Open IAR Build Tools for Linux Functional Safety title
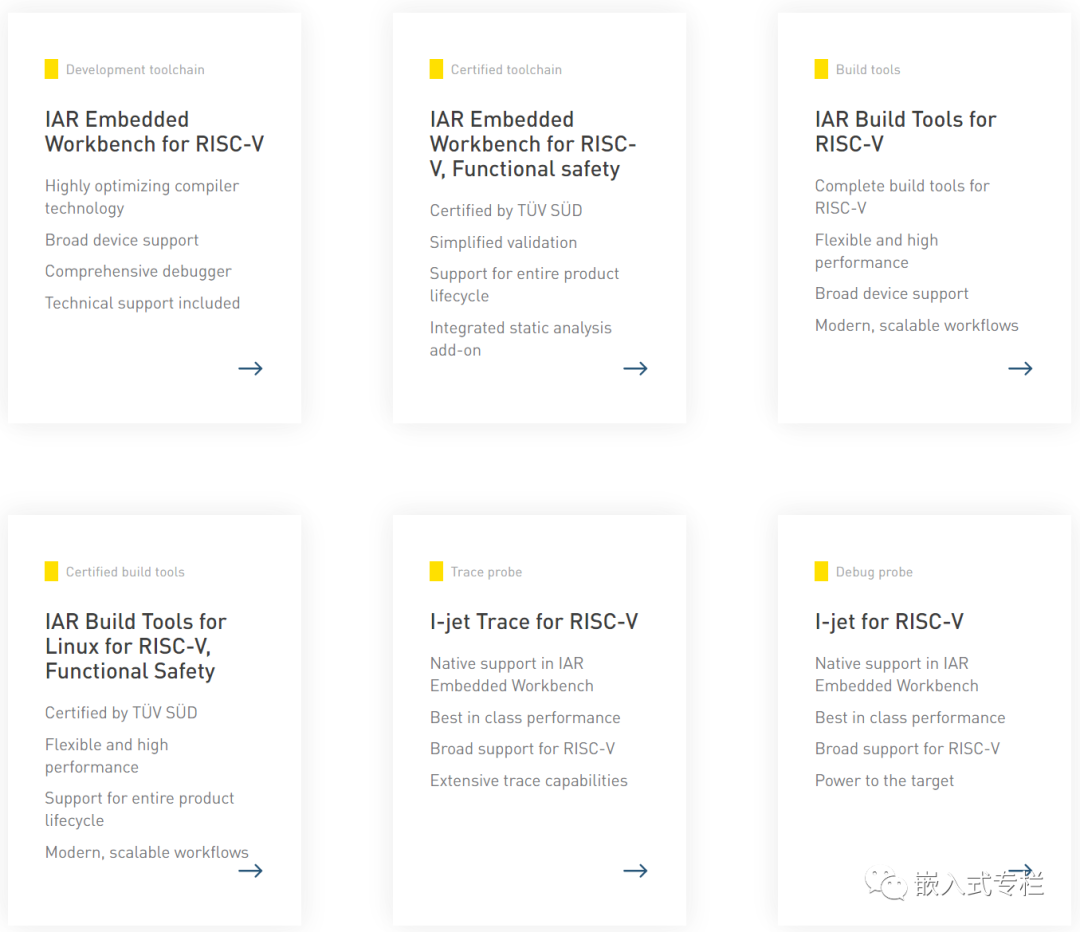The image size is (1080, 932). pyautogui.click(x=136, y=646)
